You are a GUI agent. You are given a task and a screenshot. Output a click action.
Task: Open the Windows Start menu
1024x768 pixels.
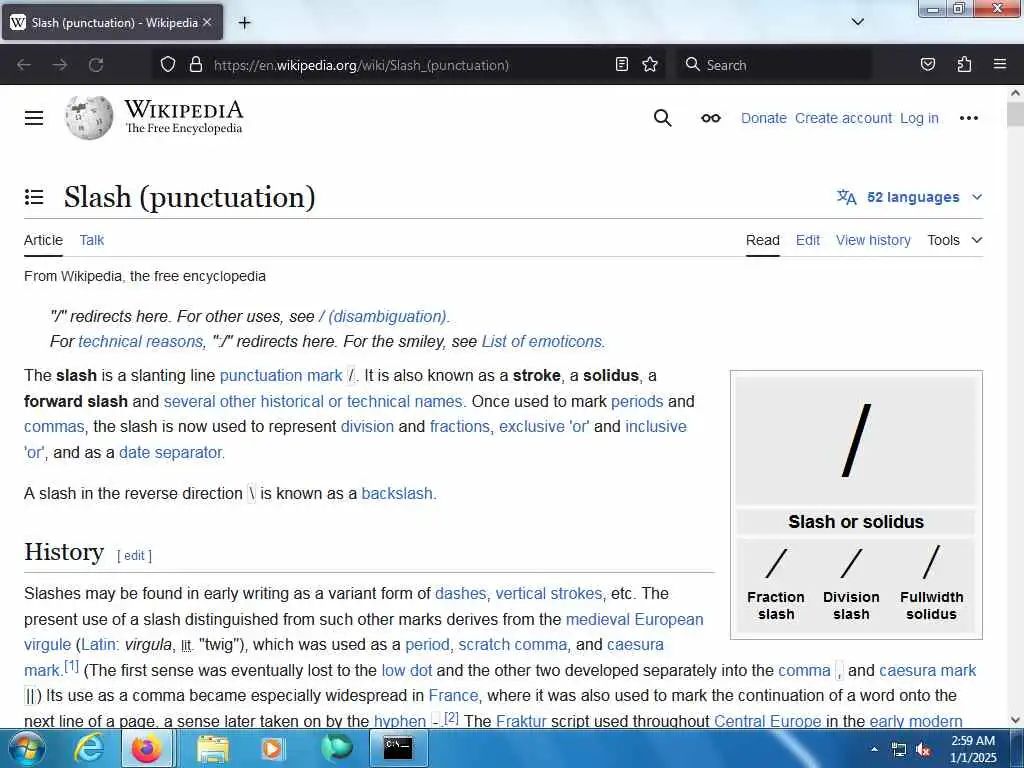click(27, 748)
